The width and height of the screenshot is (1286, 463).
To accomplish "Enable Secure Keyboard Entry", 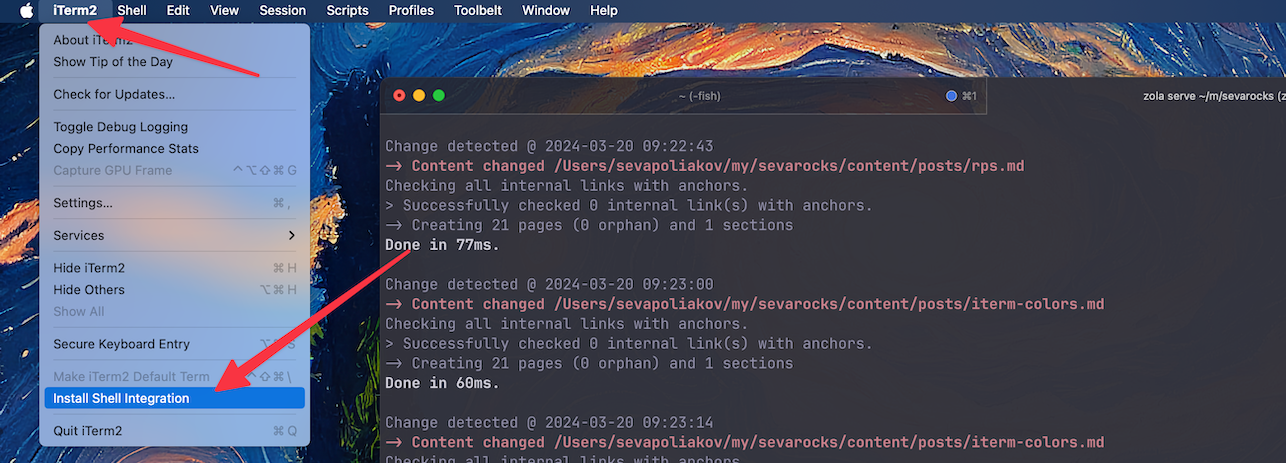I will tap(121, 344).
